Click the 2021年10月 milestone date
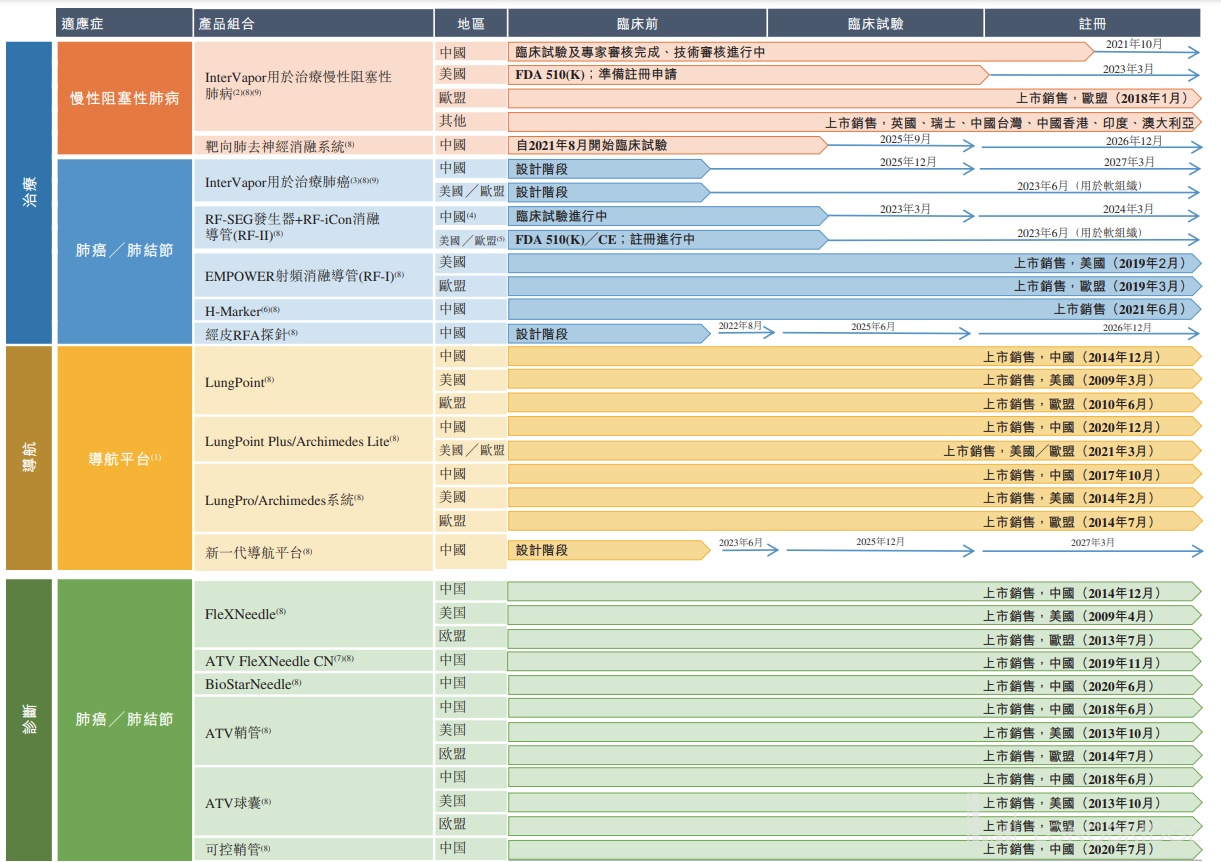Viewport: 1221px width, 862px height. pos(1134,45)
